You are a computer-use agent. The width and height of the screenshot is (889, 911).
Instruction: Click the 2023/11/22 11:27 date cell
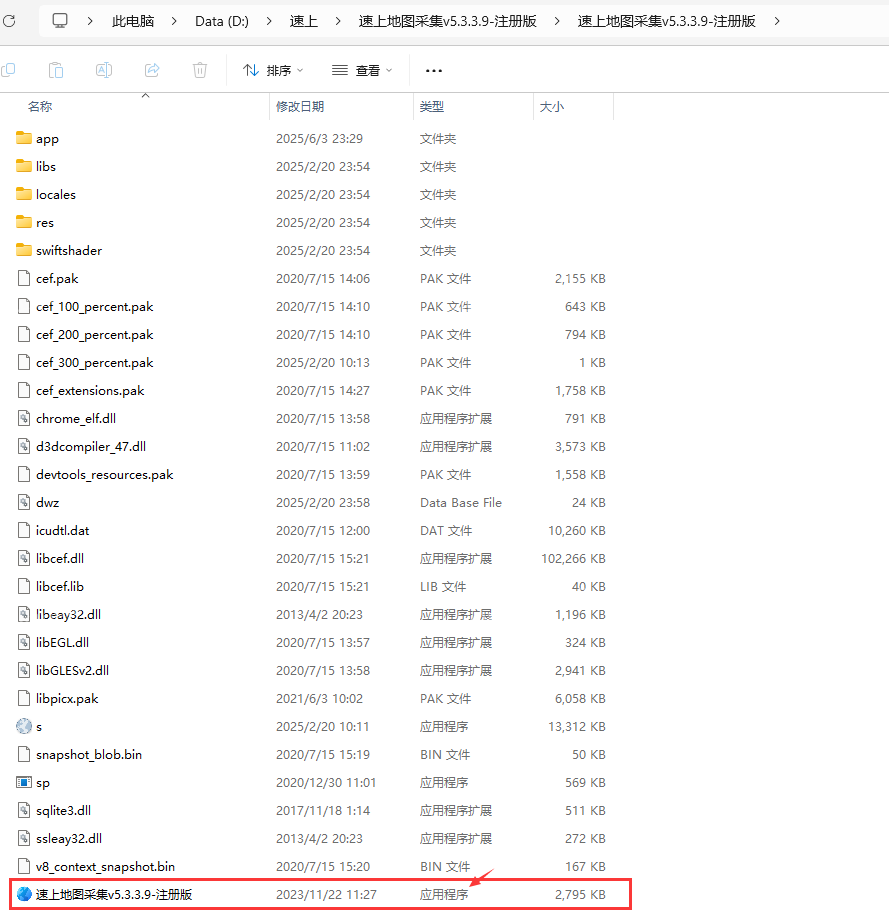tap(326, 895)
